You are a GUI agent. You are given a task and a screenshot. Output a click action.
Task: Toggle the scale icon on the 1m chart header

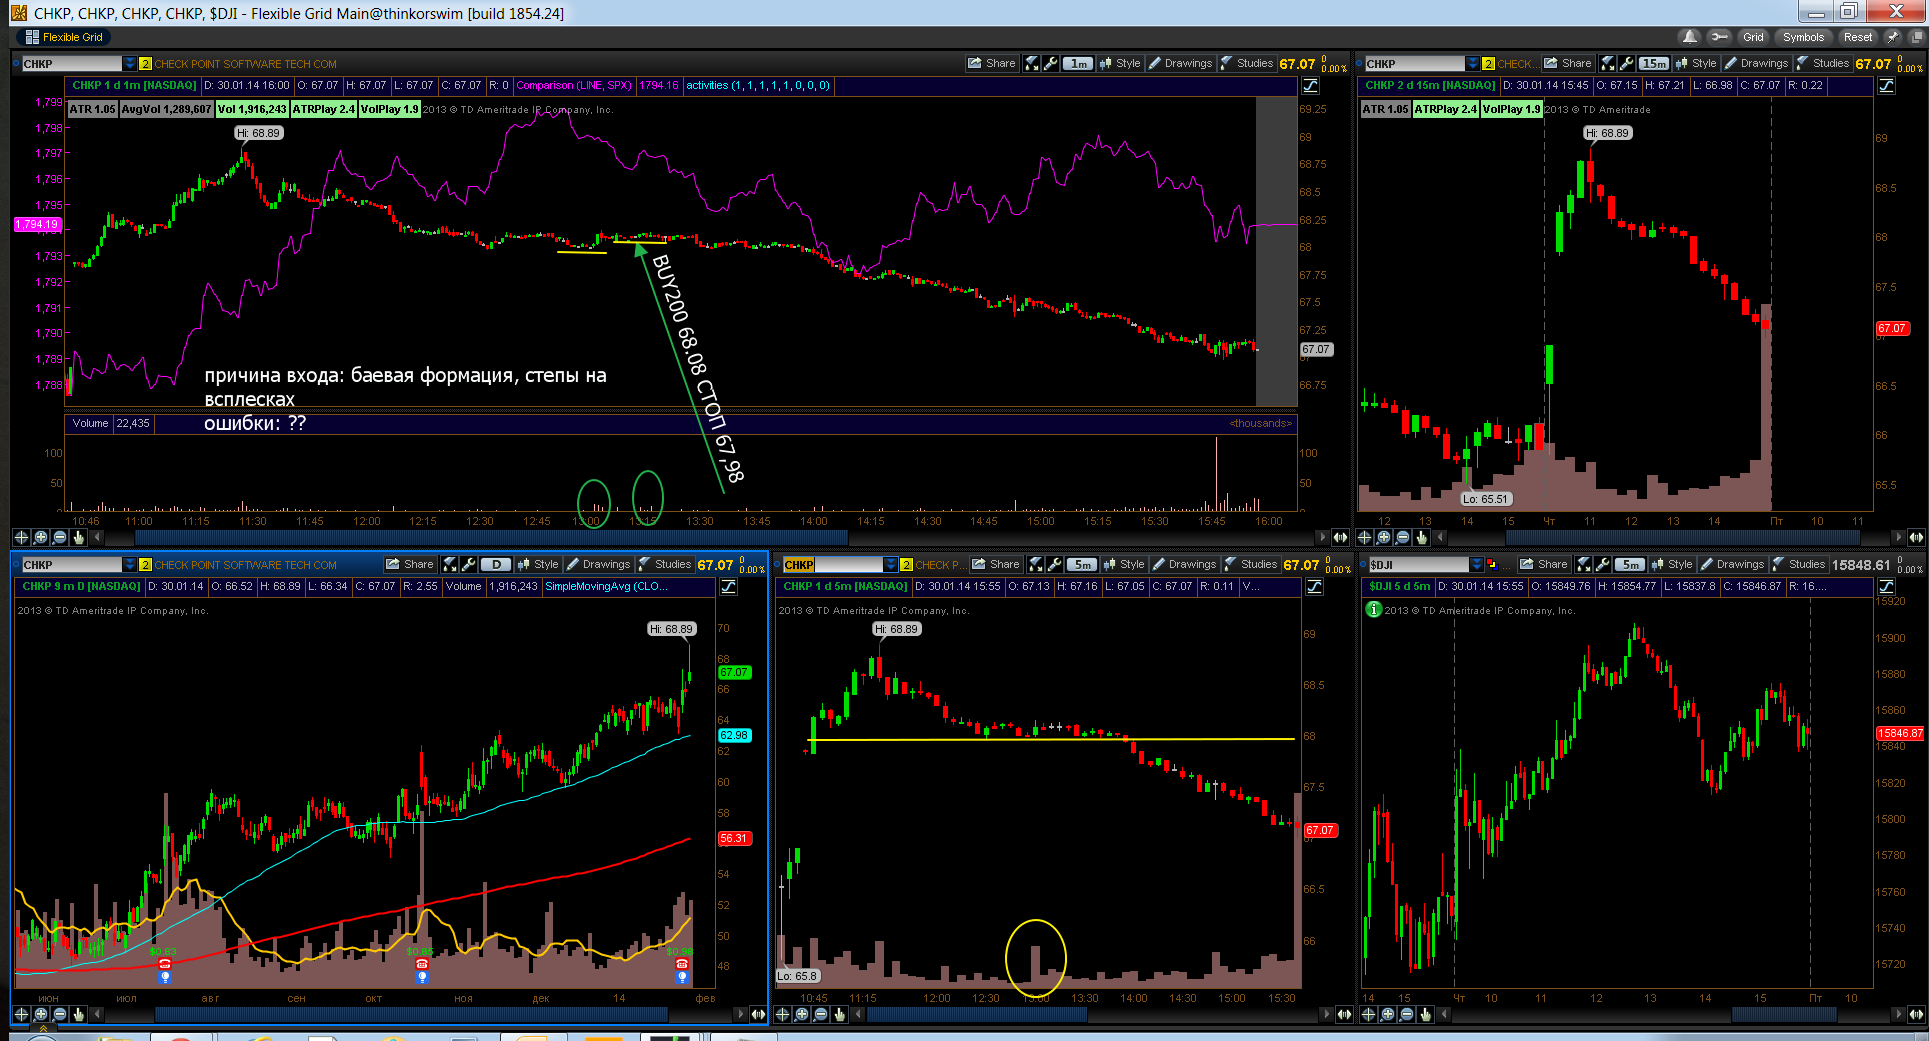click(1310, 86)
